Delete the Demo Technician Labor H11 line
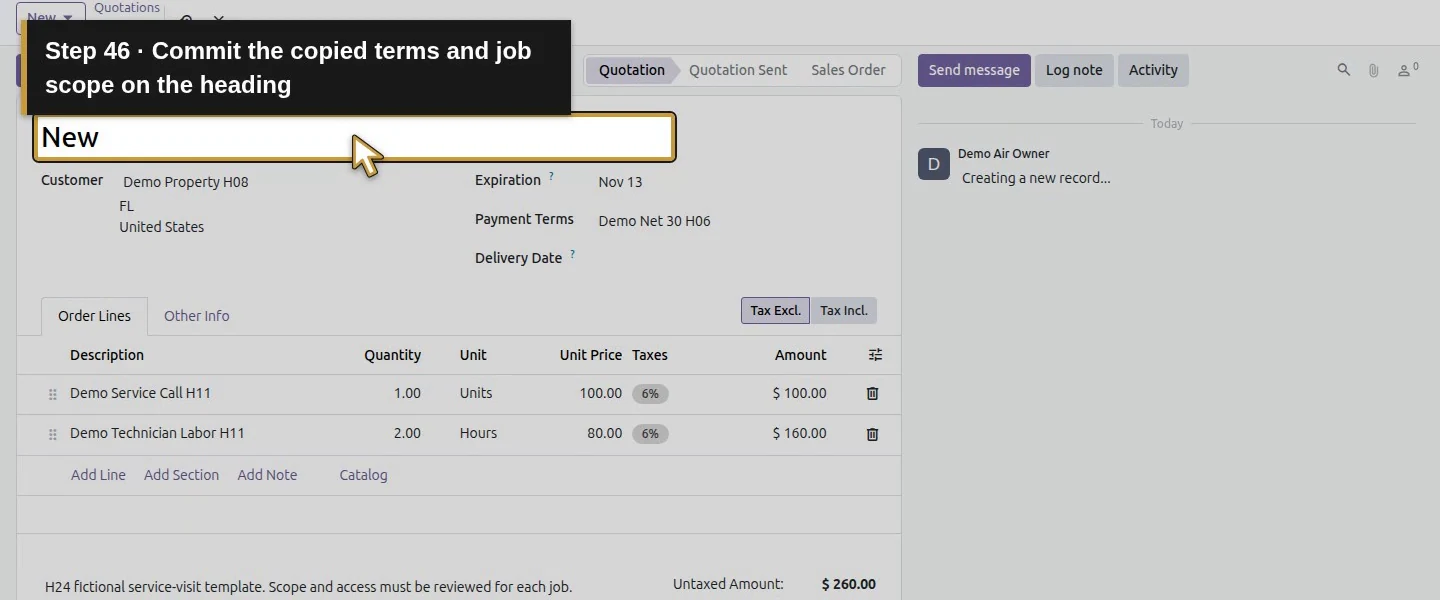This screenshot has width=1440, height=600. coord(872,434)
